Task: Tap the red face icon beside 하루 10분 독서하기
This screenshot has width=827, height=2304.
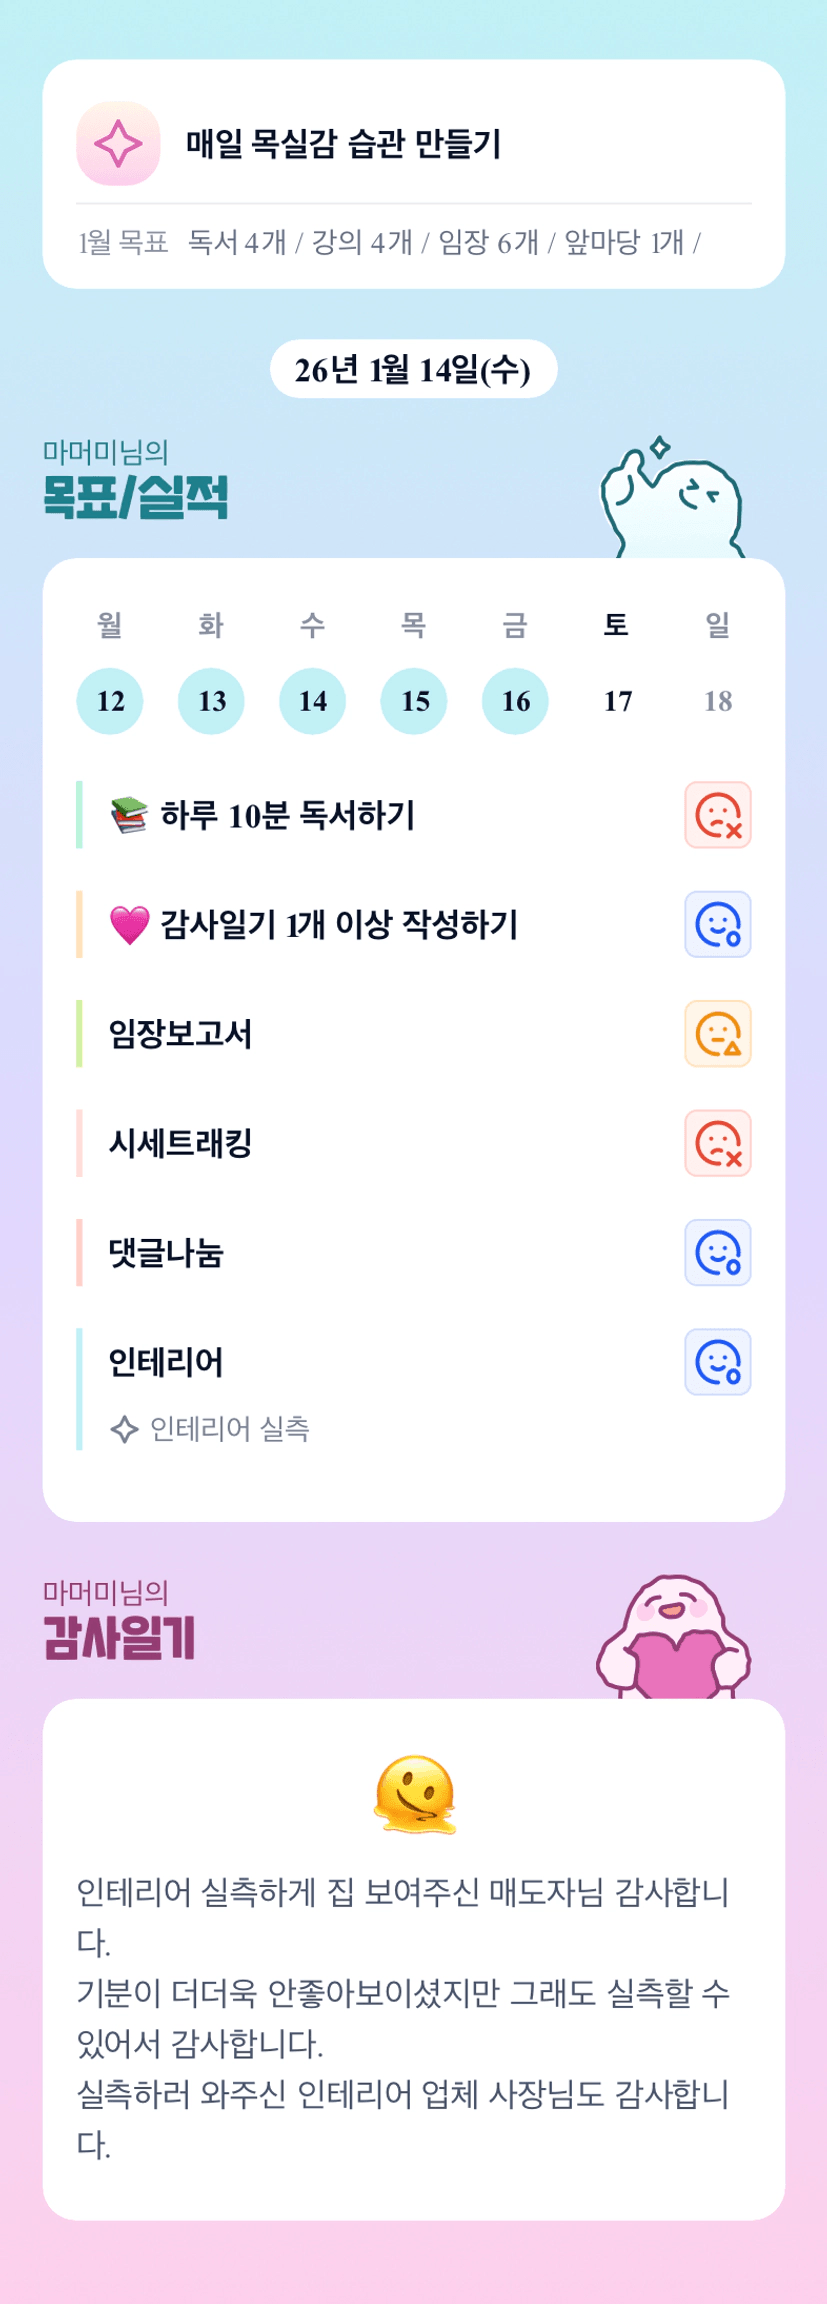Action: pyautogui.click(x=717, y=815)
